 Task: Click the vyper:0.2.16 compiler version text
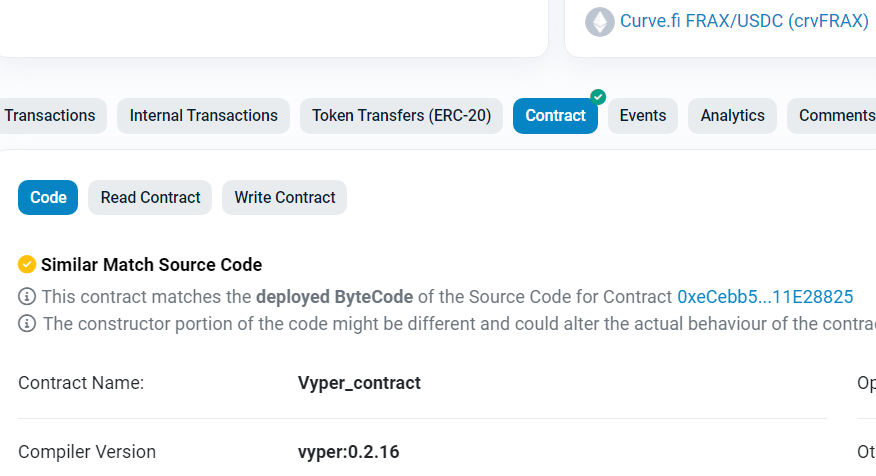coord(349,451)
